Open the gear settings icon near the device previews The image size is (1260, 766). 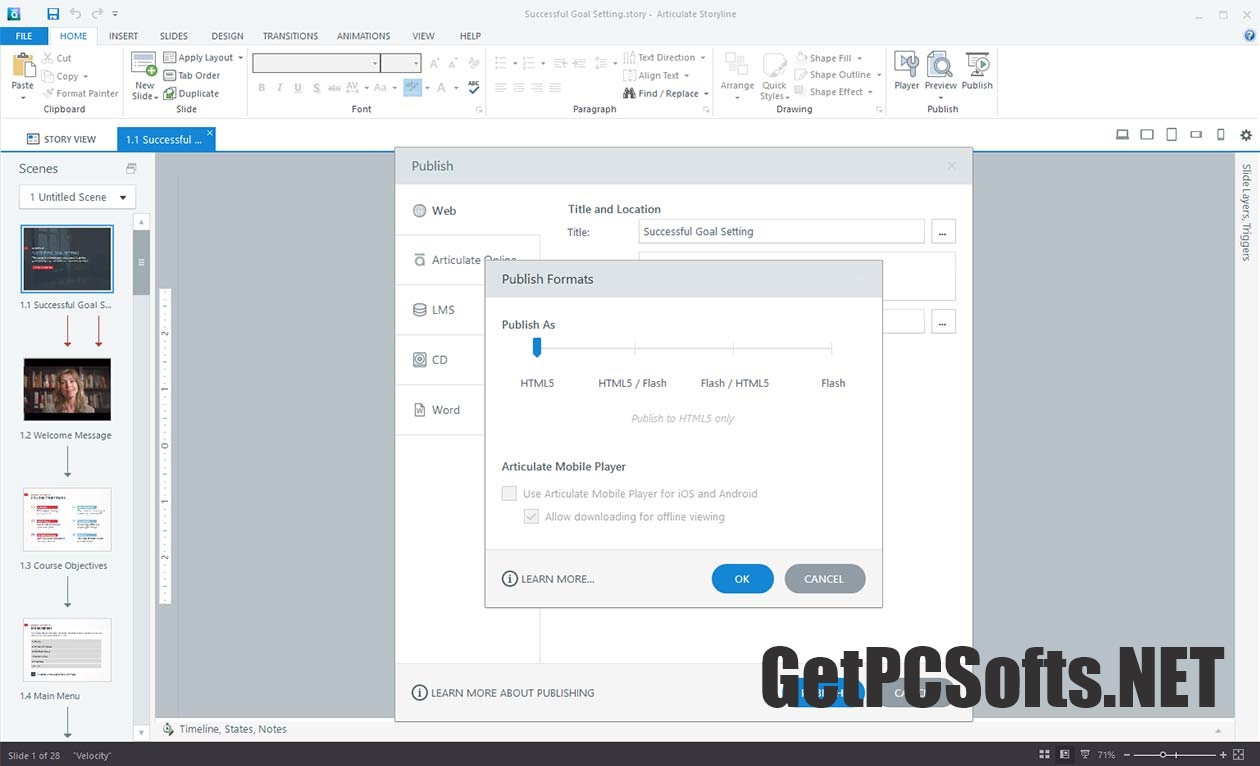coord(1246,135)
